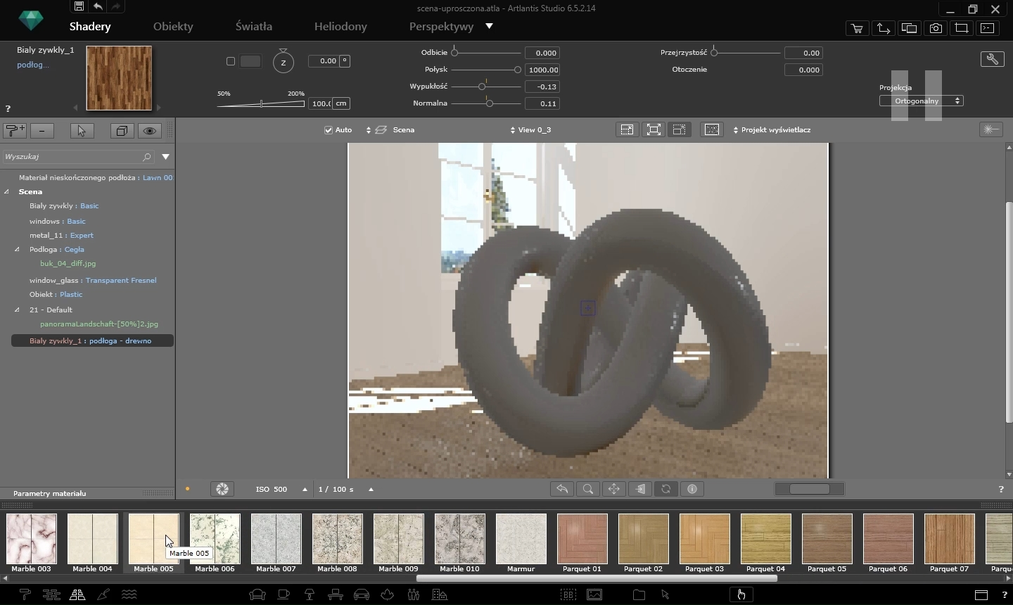Image resolution: width=1013 pixels, height=605 pixels.
Task: Click the Przejrzystość slider handle
Action: [714, 52]
